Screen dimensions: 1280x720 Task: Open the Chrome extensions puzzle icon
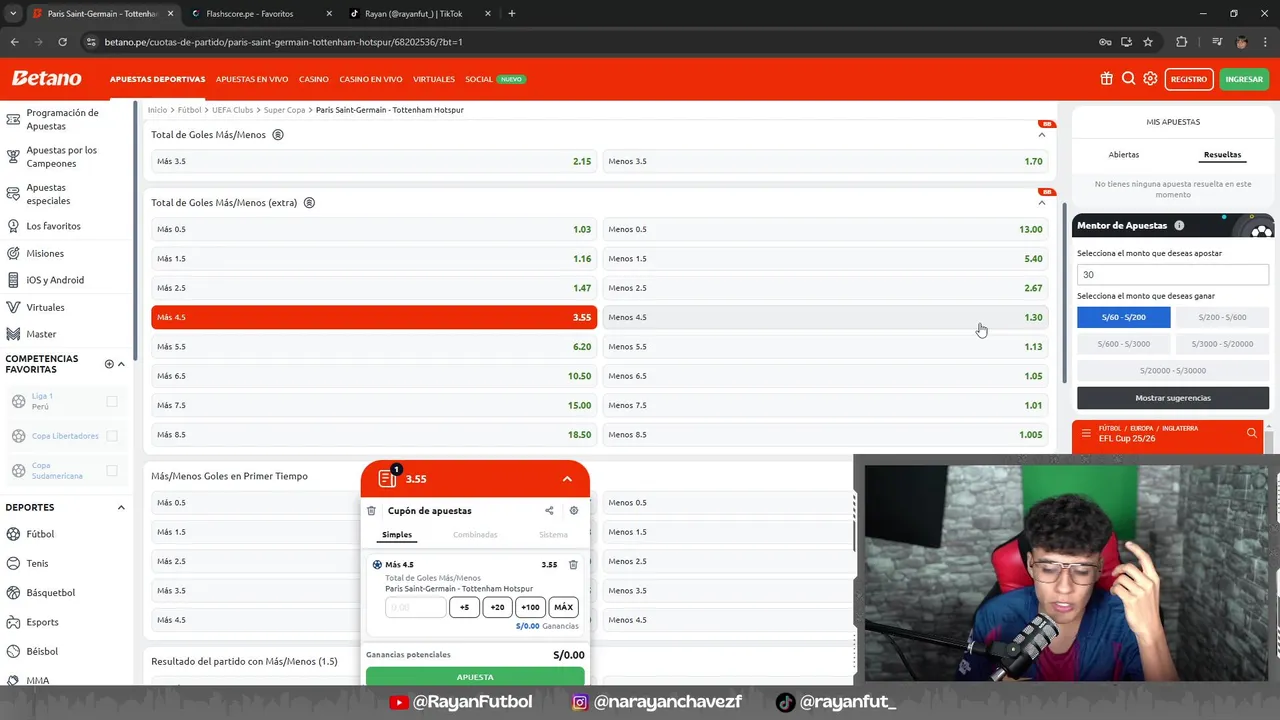point(1182,42)
